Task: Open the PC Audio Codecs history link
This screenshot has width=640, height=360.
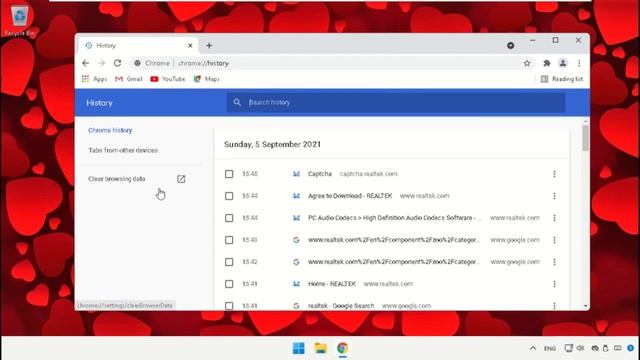Action: 394,218
